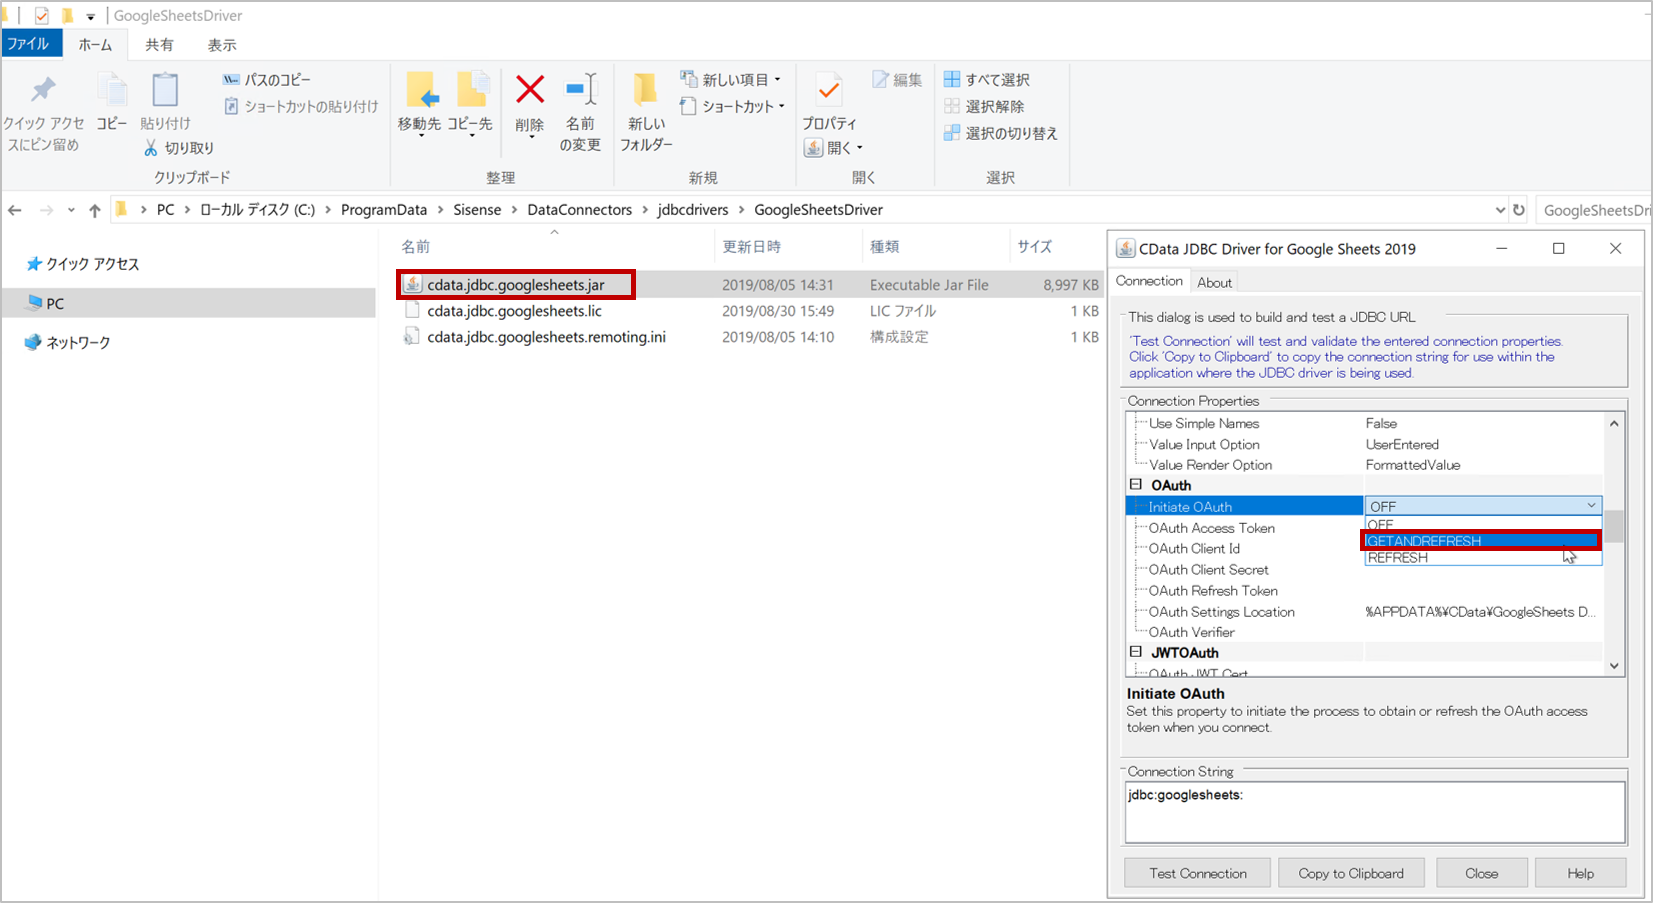Click Copy Path command

(x=267, y=79)
